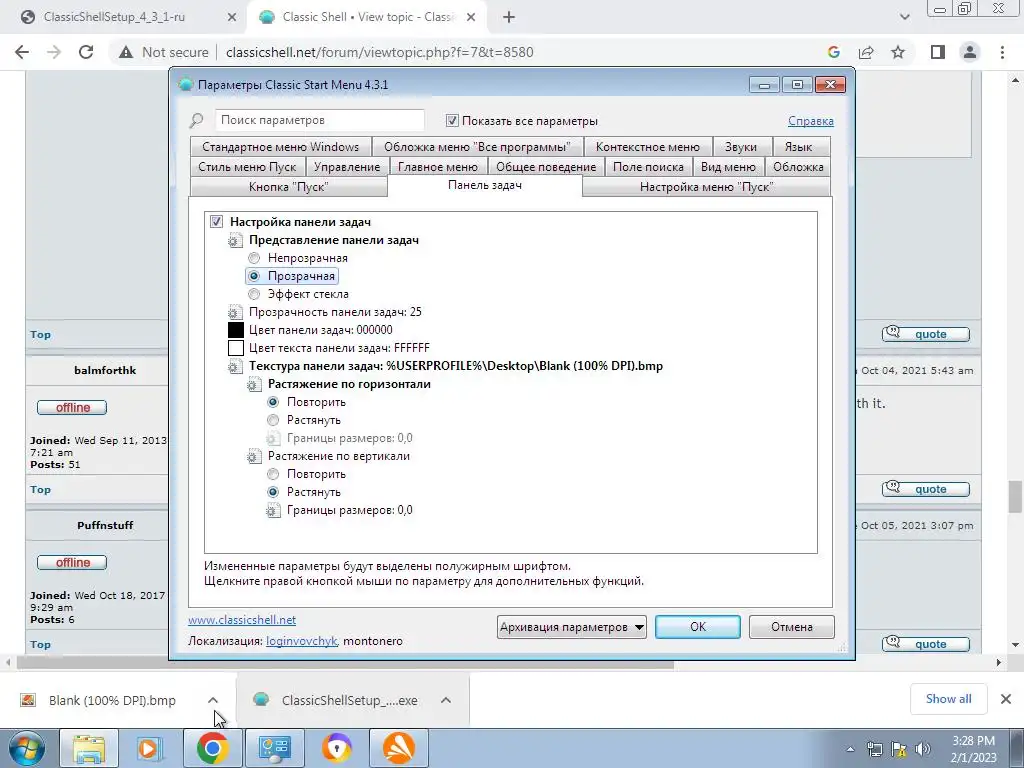Image resolution: width=1024 pixels, height=768 pixels.
Task: Open loginvovchyk localization link
Action: click(302, 641)
